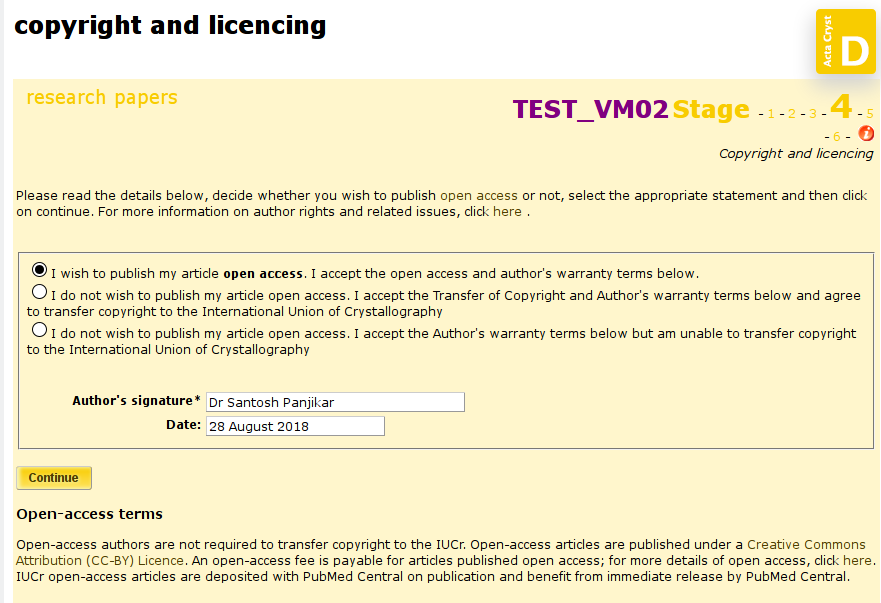
Task: Go to stage 1 of submission
Action: 771,114
